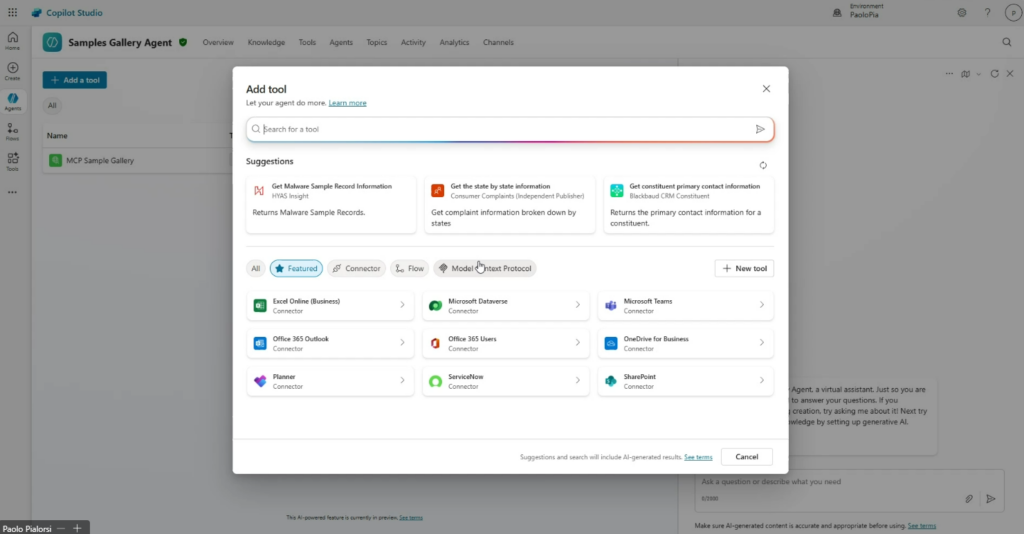Switch to the Analytics tab
The width and height of the screenshot is (1024, 534).
click(x=454, y=42)
